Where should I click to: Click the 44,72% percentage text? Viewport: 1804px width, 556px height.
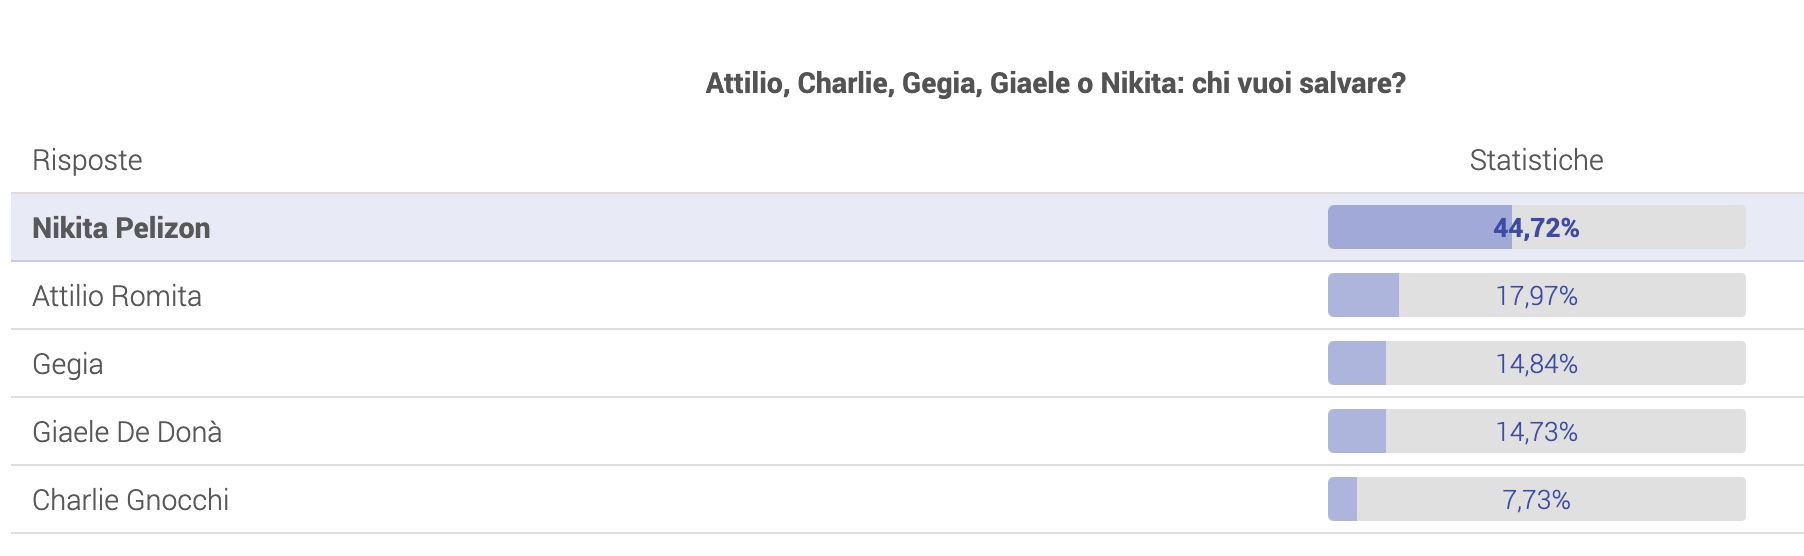1536,228
